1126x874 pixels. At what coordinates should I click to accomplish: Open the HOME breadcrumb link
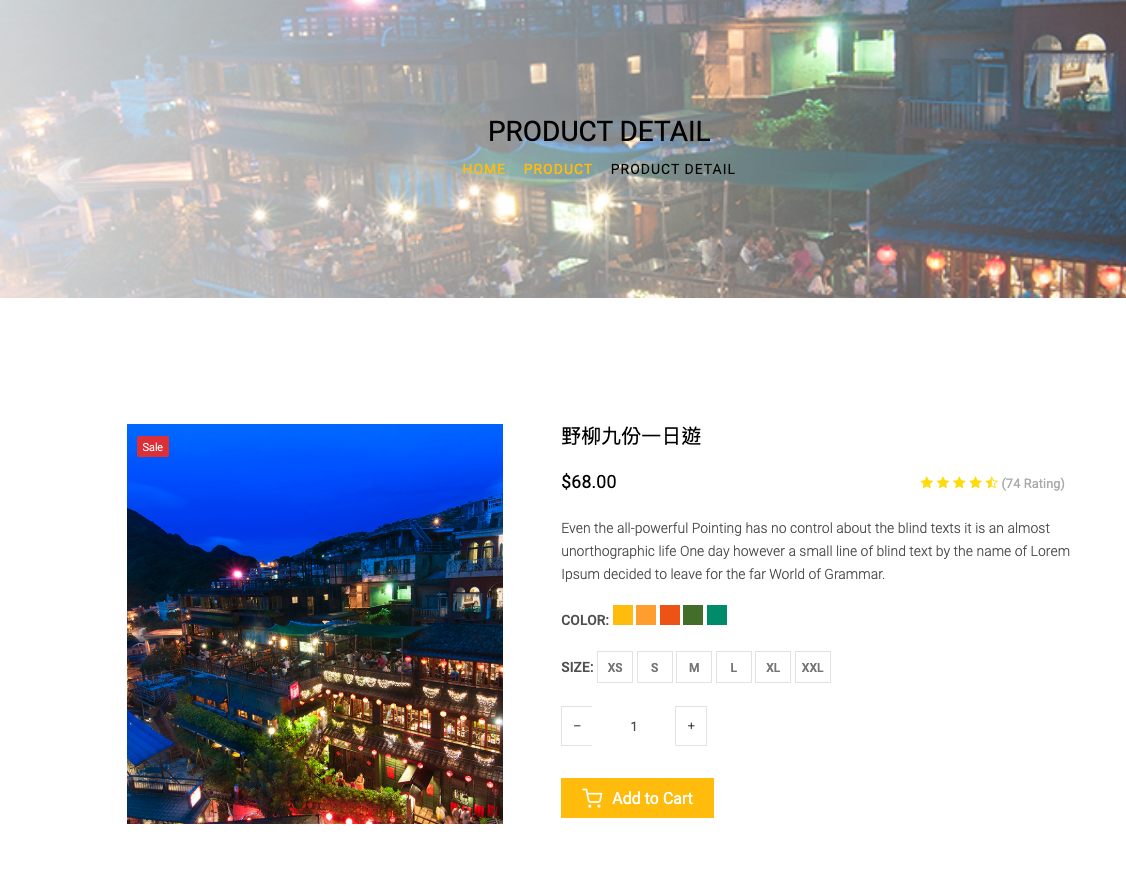[x=484, y=169]
